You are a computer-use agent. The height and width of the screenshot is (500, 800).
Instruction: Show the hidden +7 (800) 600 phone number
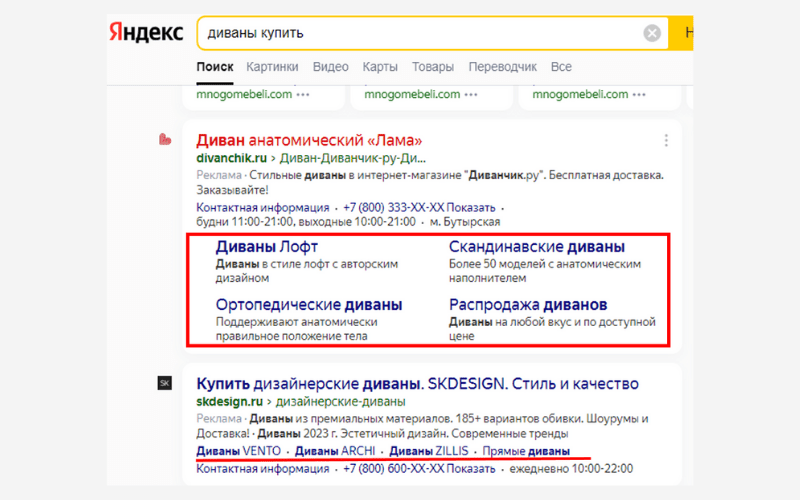[419, 468]
